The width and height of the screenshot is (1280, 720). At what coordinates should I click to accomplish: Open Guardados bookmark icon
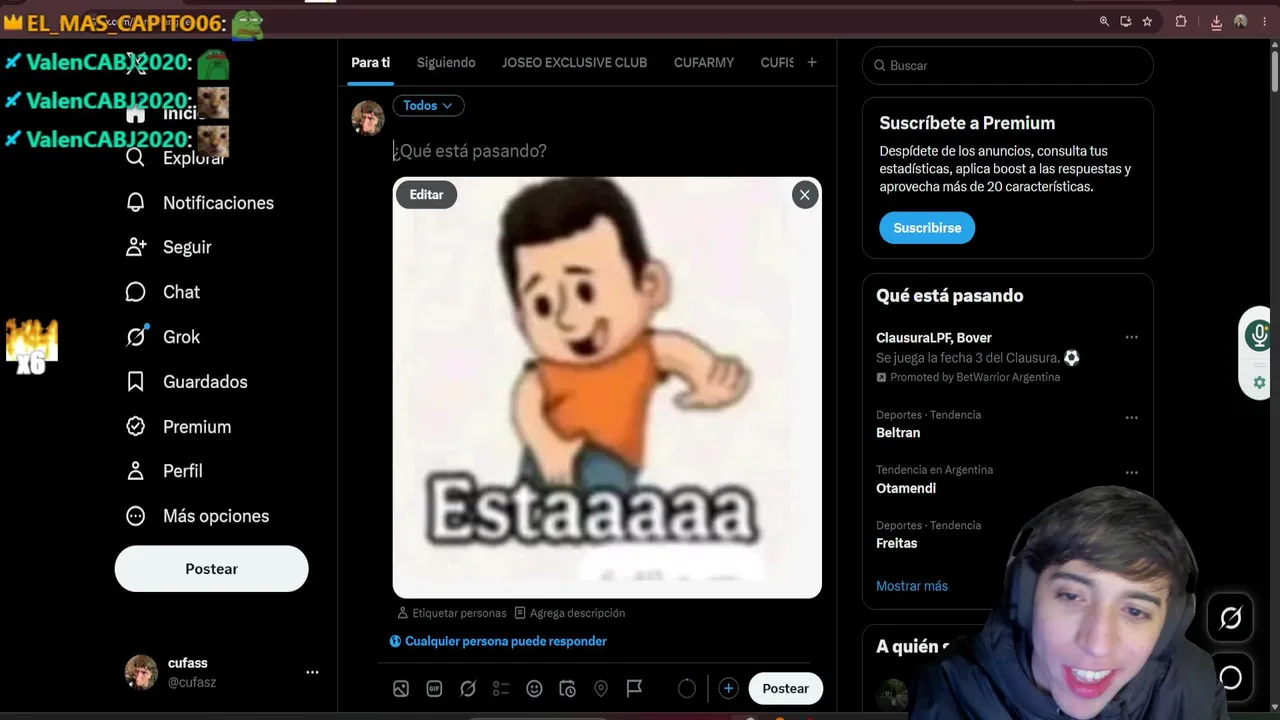pyautogui.click(x=136, y=381)
